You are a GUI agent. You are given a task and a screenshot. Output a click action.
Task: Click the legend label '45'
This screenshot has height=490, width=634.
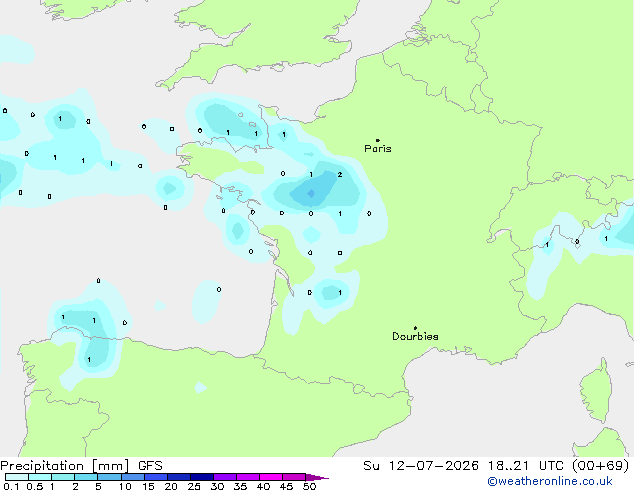(x=286, y=486)
